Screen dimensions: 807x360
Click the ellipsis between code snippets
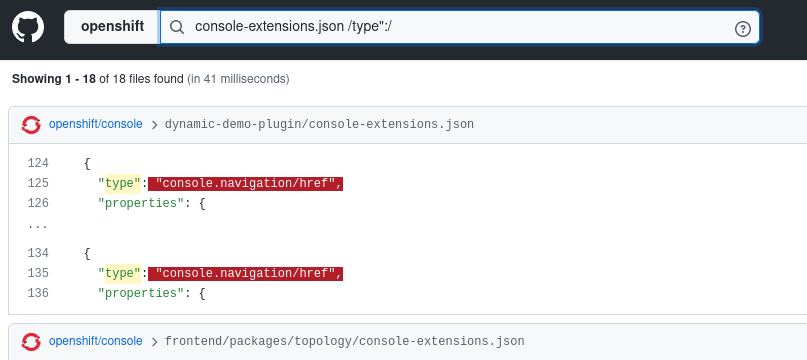click(x=38, y=226)
